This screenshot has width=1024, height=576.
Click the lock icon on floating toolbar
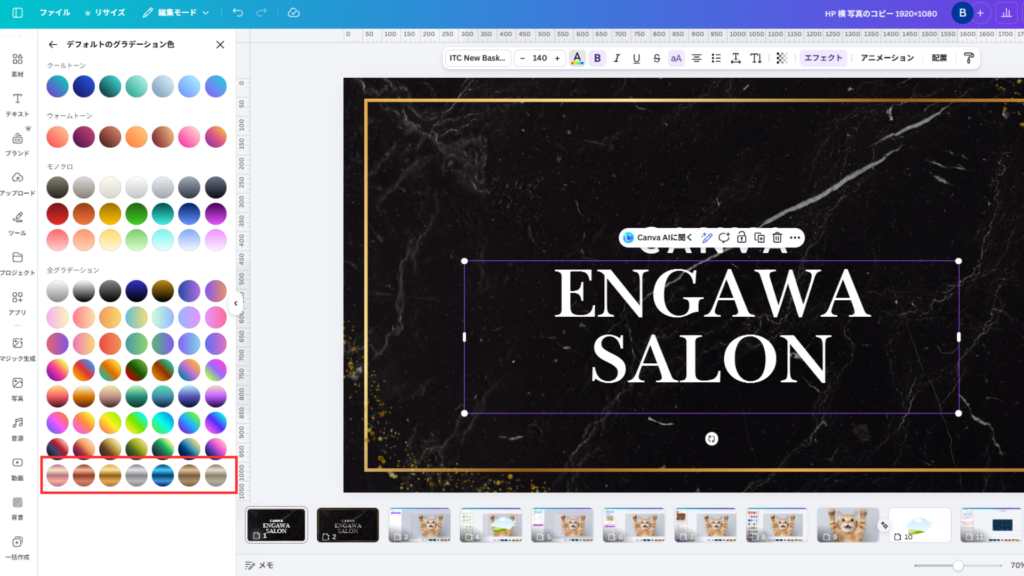point(741,237)
